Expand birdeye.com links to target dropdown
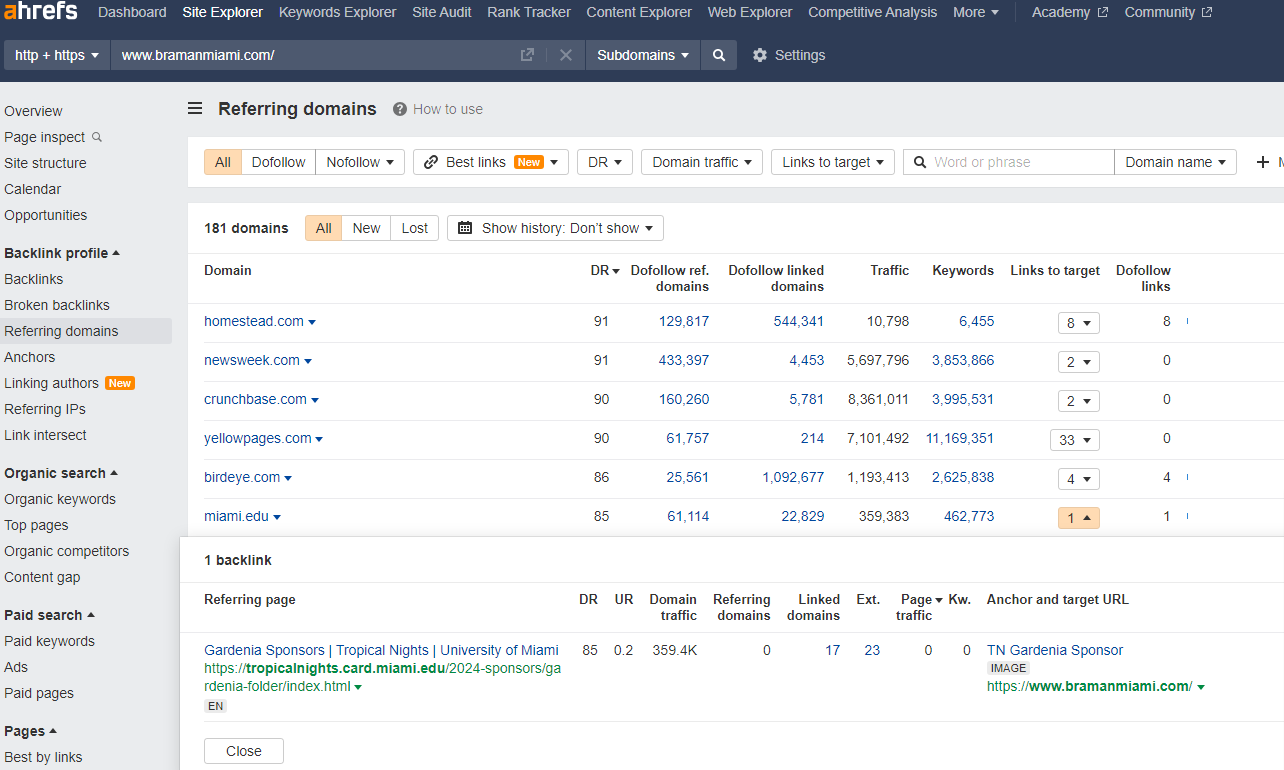Viewport: 1284px width, 770px height. tap(1078, 479)
